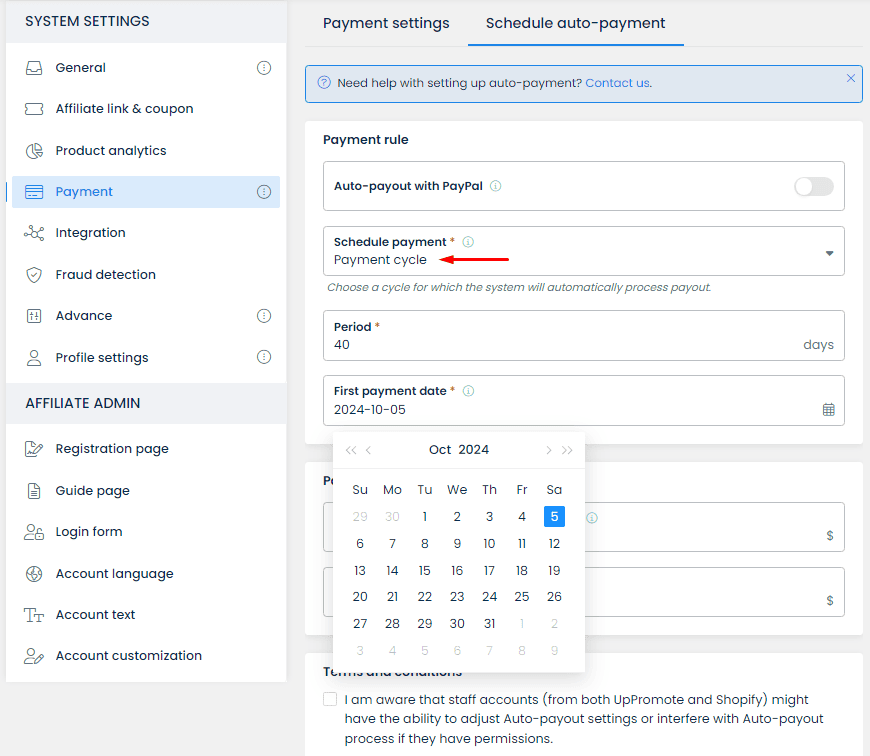Click info icon next to Profile settings
Viewport: 870px width, 756px height.
click(264, 357)
